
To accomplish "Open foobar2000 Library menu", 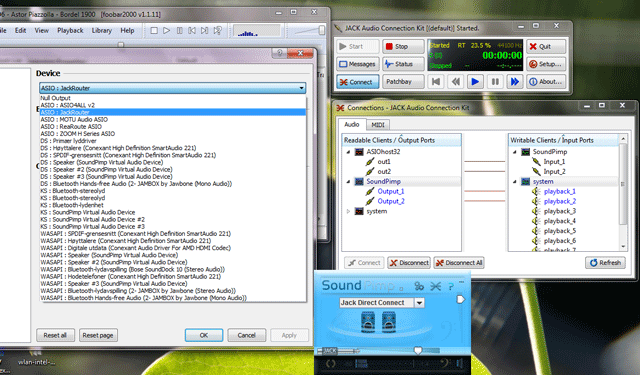I will coord(102,31).
